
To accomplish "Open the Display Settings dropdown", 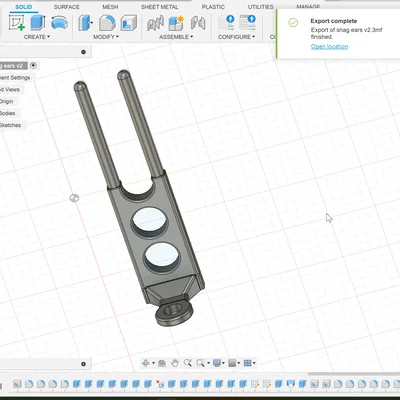I will click(x=219, y=363).
